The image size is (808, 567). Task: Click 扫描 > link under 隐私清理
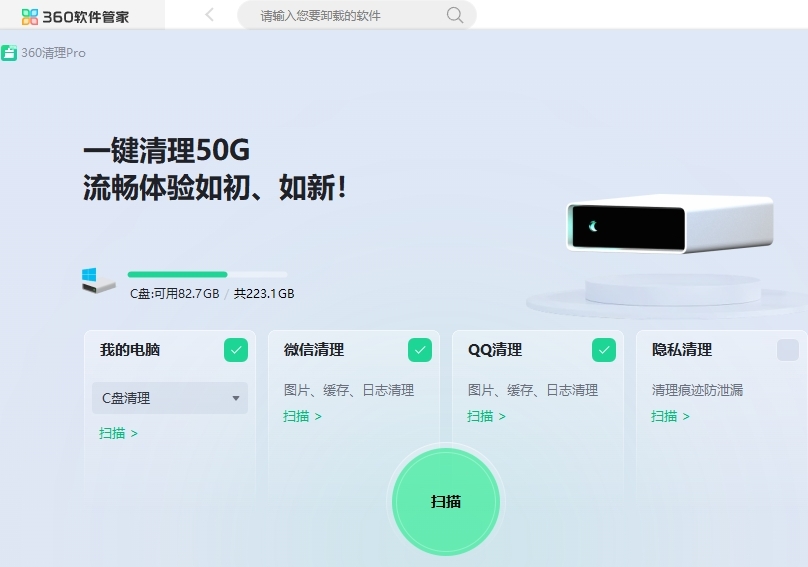670,416
